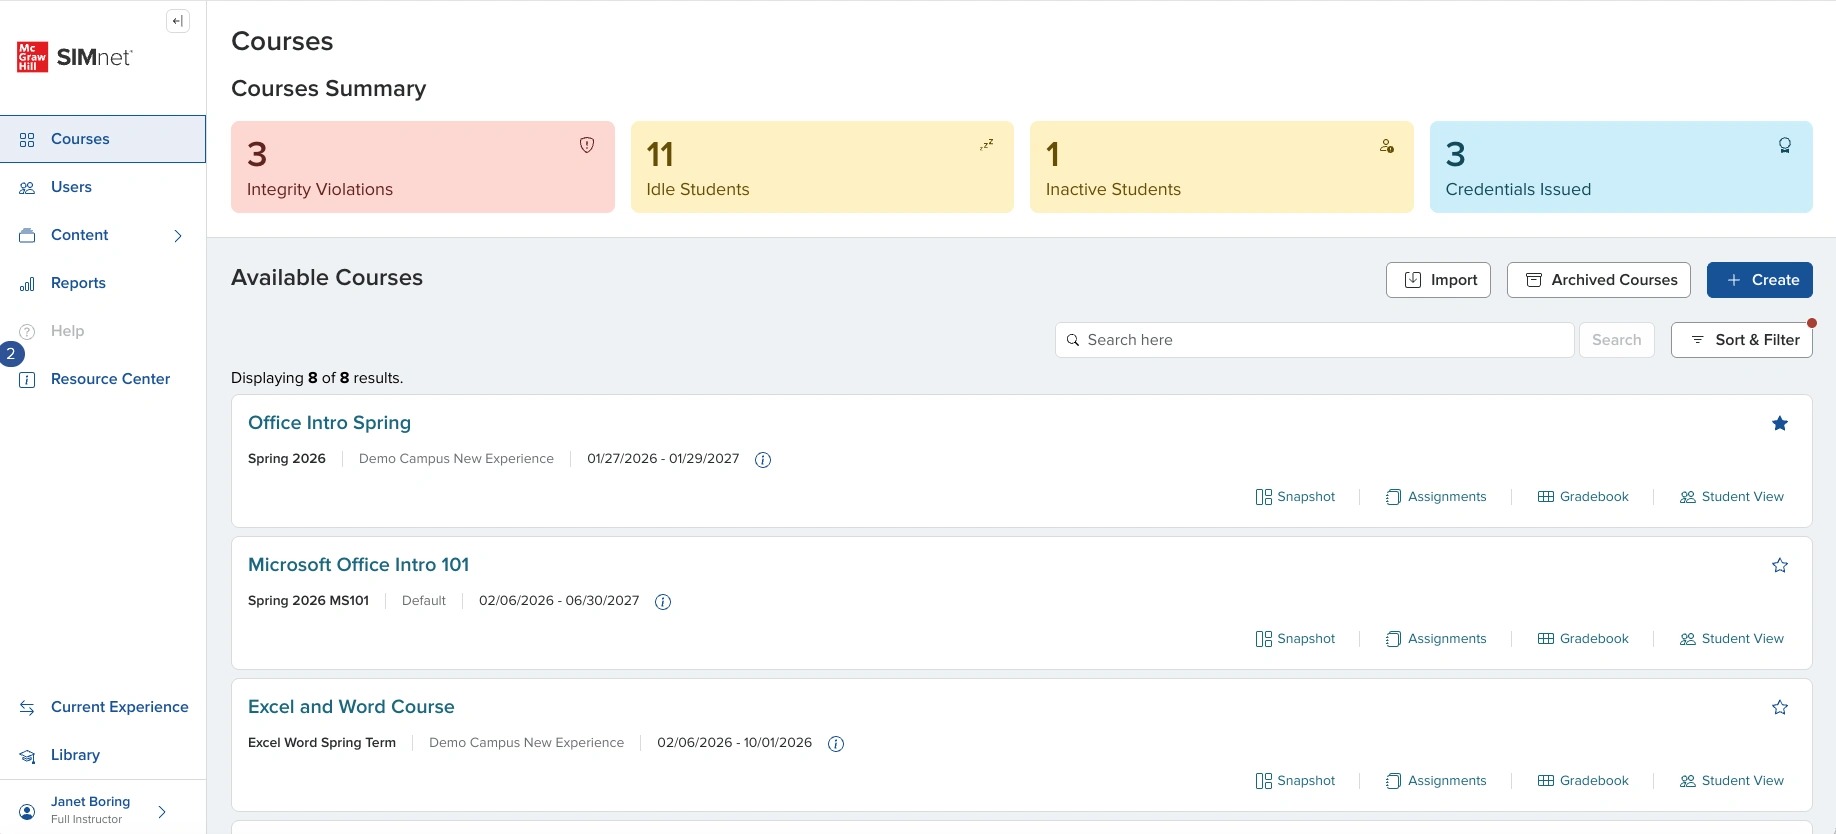Open Student View for Office Intro Spring
The width and height of the screenshot is (1836, 834).
click(1732, 497)
